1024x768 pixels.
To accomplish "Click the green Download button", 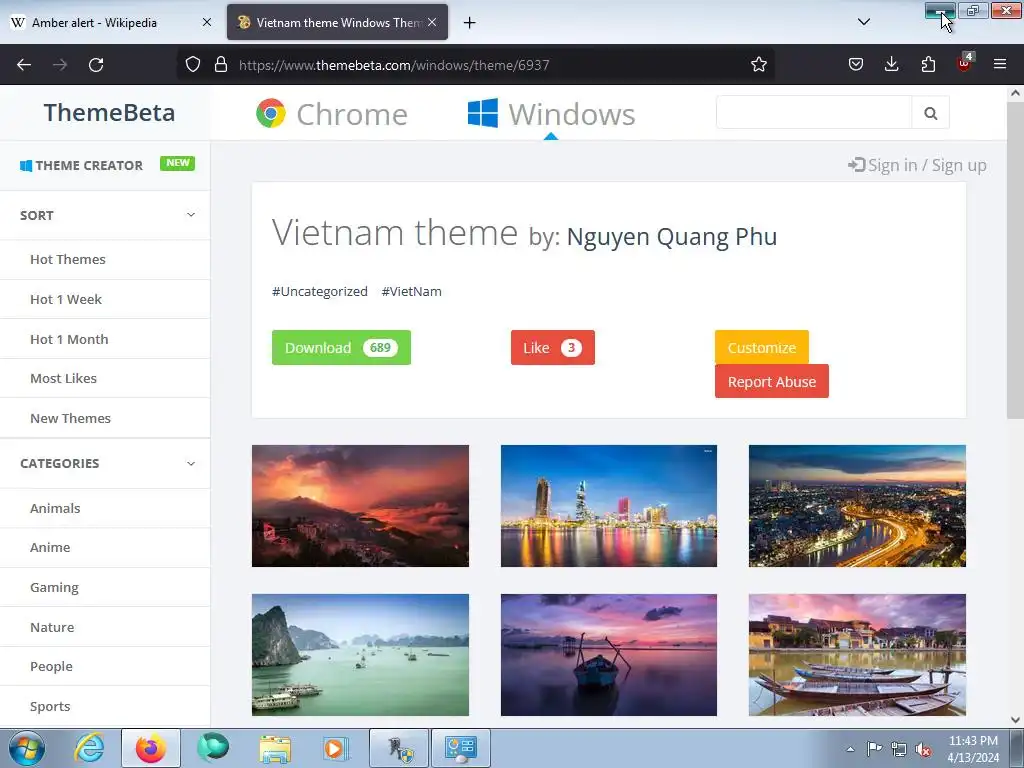I will [342, 347].
